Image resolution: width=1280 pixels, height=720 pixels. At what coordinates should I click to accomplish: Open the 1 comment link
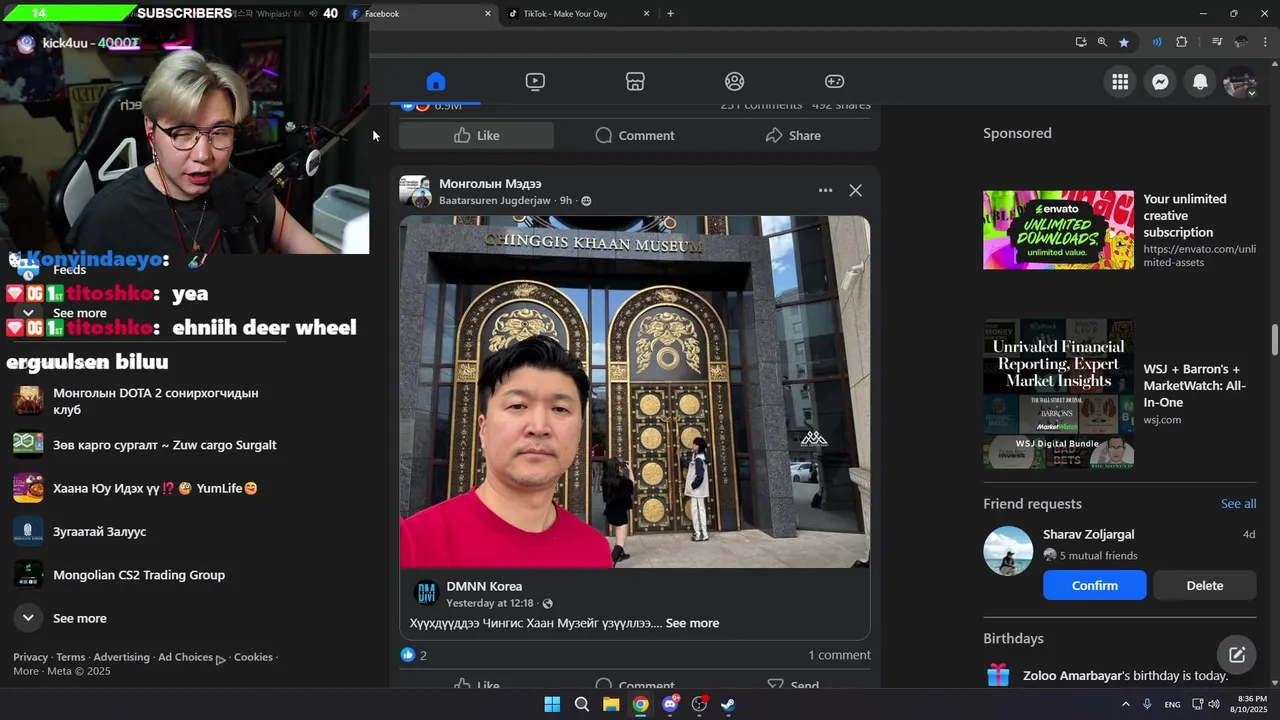pyautogui.click(x=839, y=655)
